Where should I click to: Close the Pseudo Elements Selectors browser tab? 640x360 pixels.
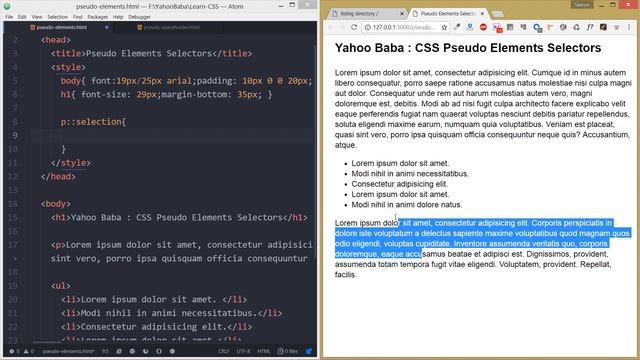pos(482,13)
